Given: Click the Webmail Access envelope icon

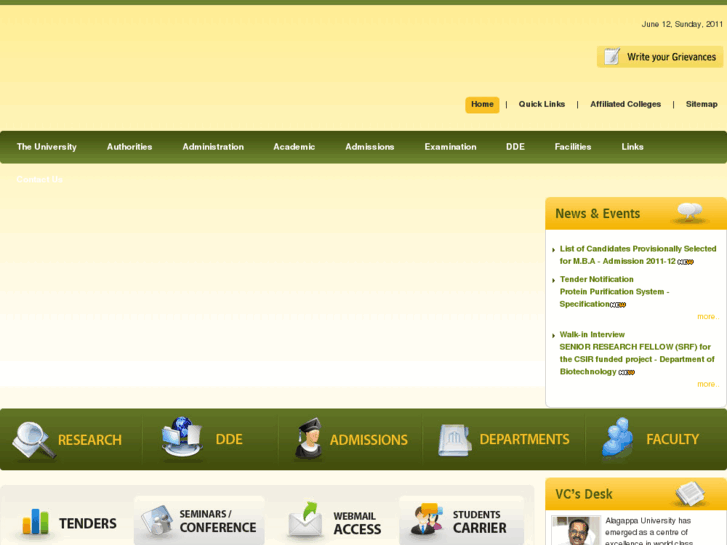Looking at the screenshot, I should pos(305,520).
